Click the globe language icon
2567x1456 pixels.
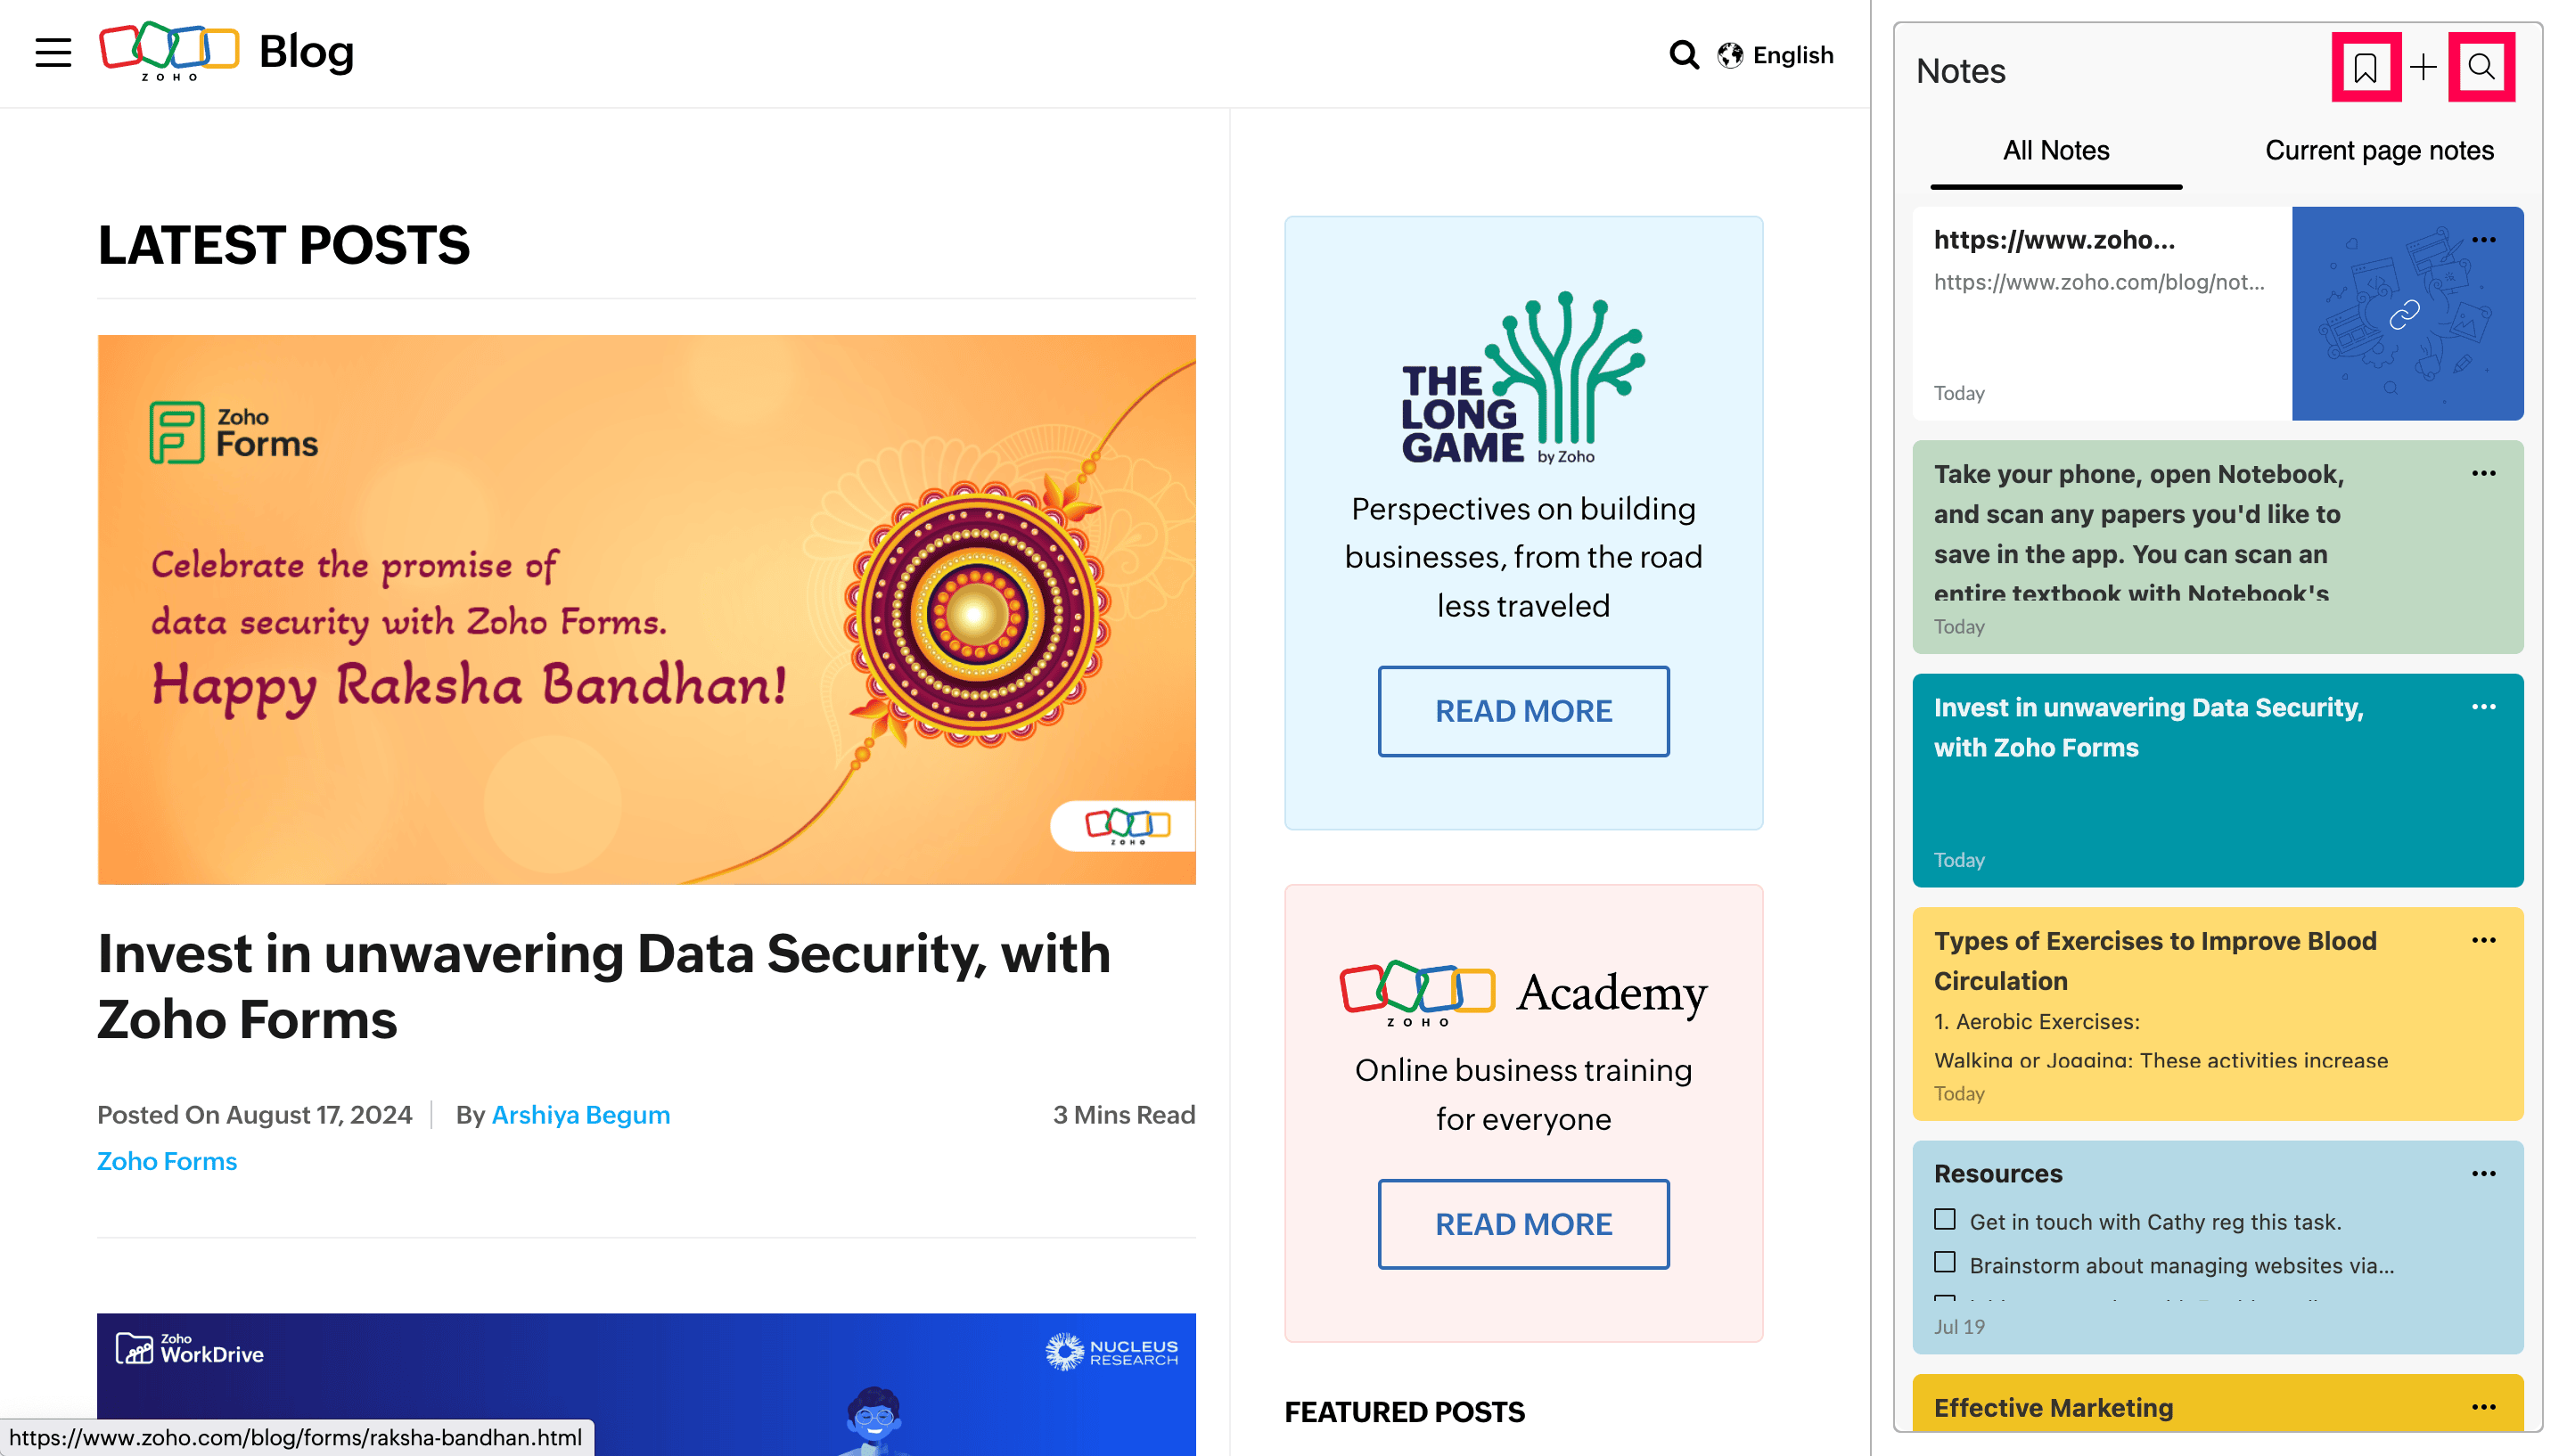[1730, 55]
